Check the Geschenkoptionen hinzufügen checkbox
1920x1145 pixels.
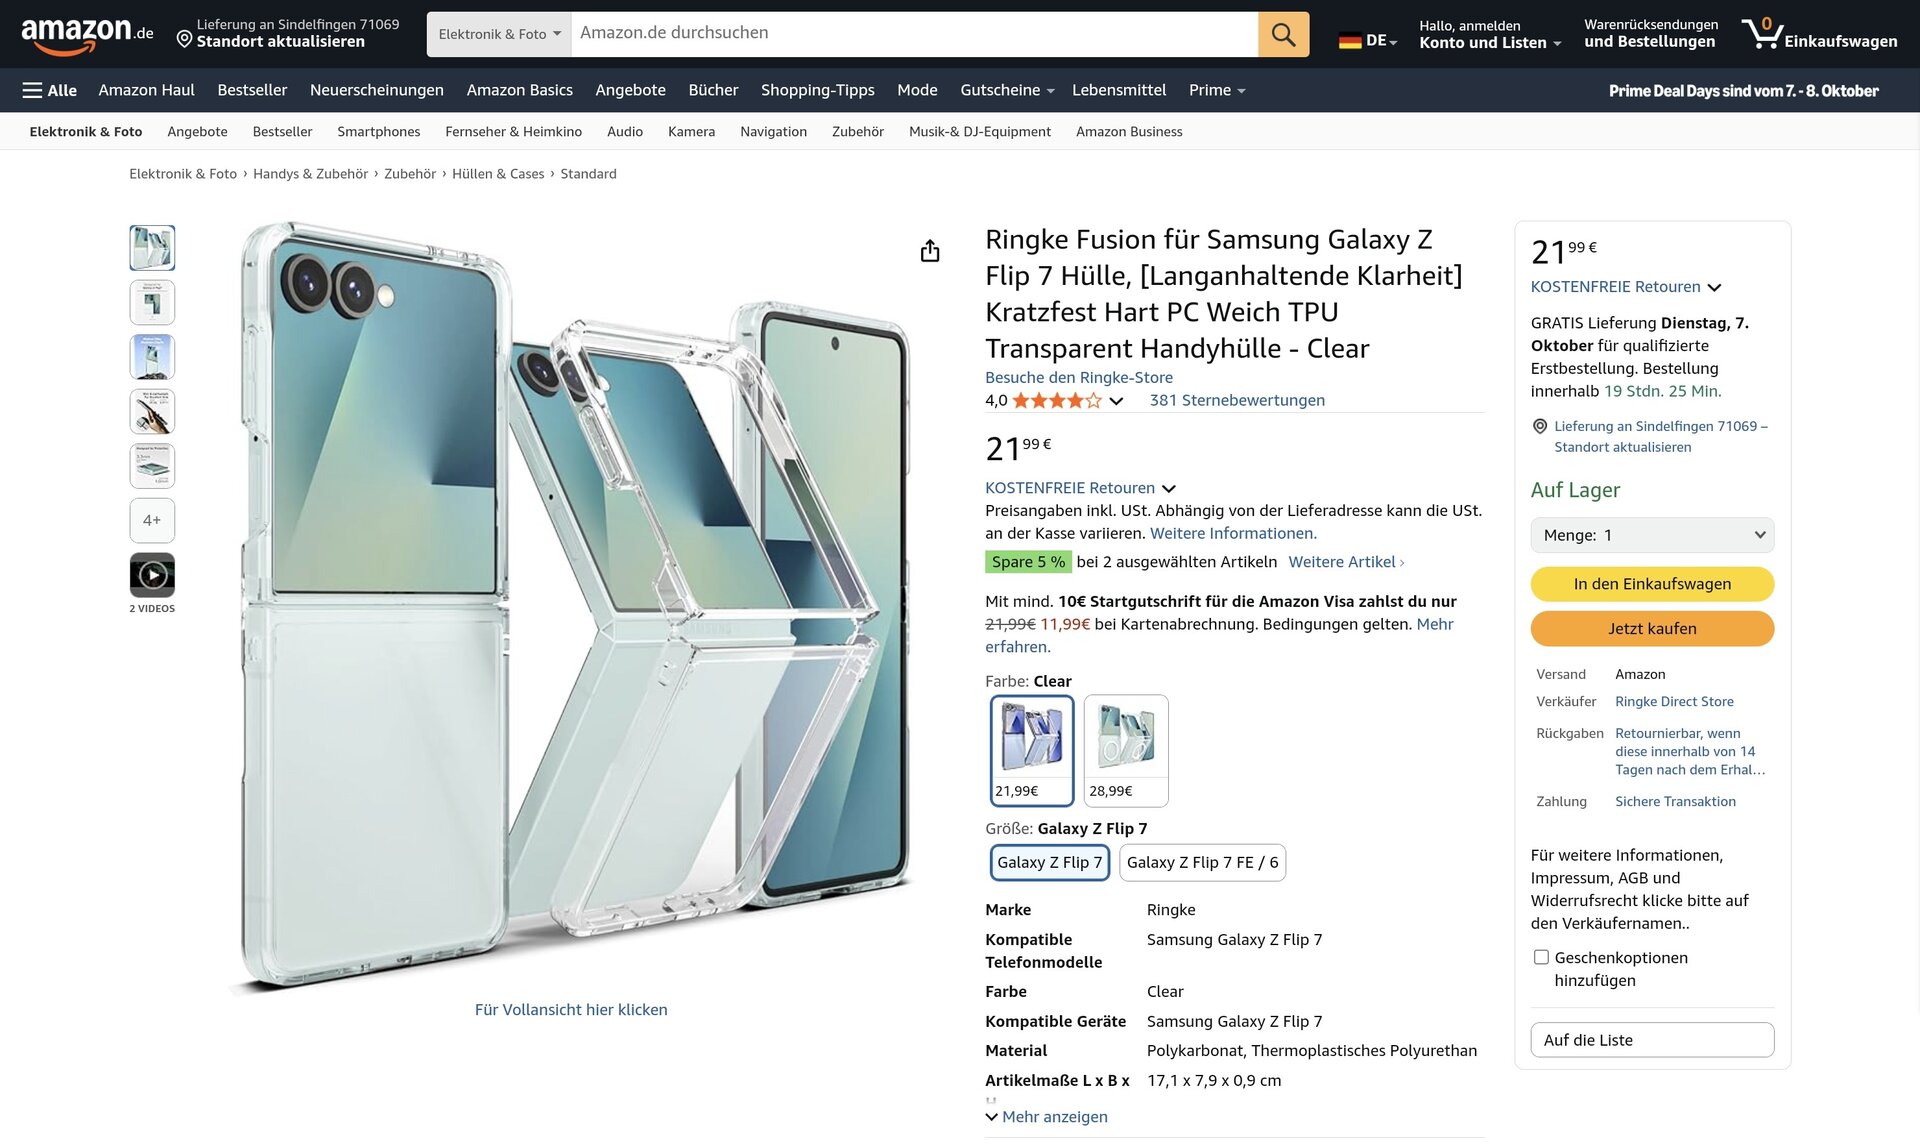click(x=1541, y=958)
